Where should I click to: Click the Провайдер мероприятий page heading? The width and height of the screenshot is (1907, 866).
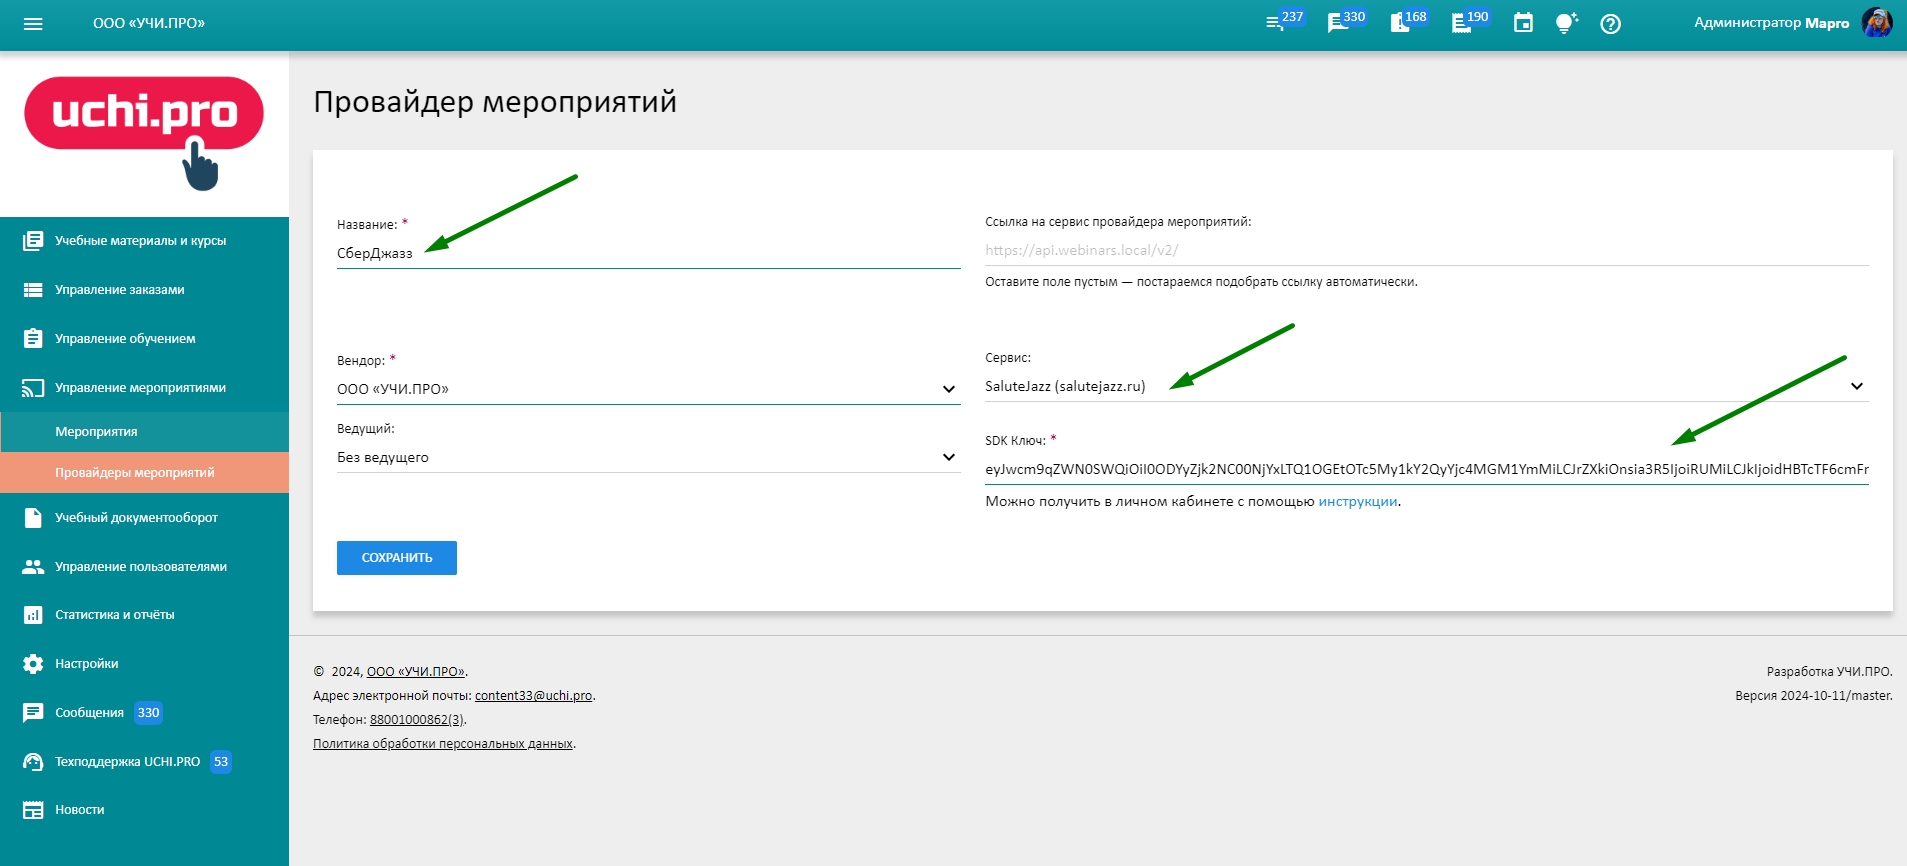point(495,102)
